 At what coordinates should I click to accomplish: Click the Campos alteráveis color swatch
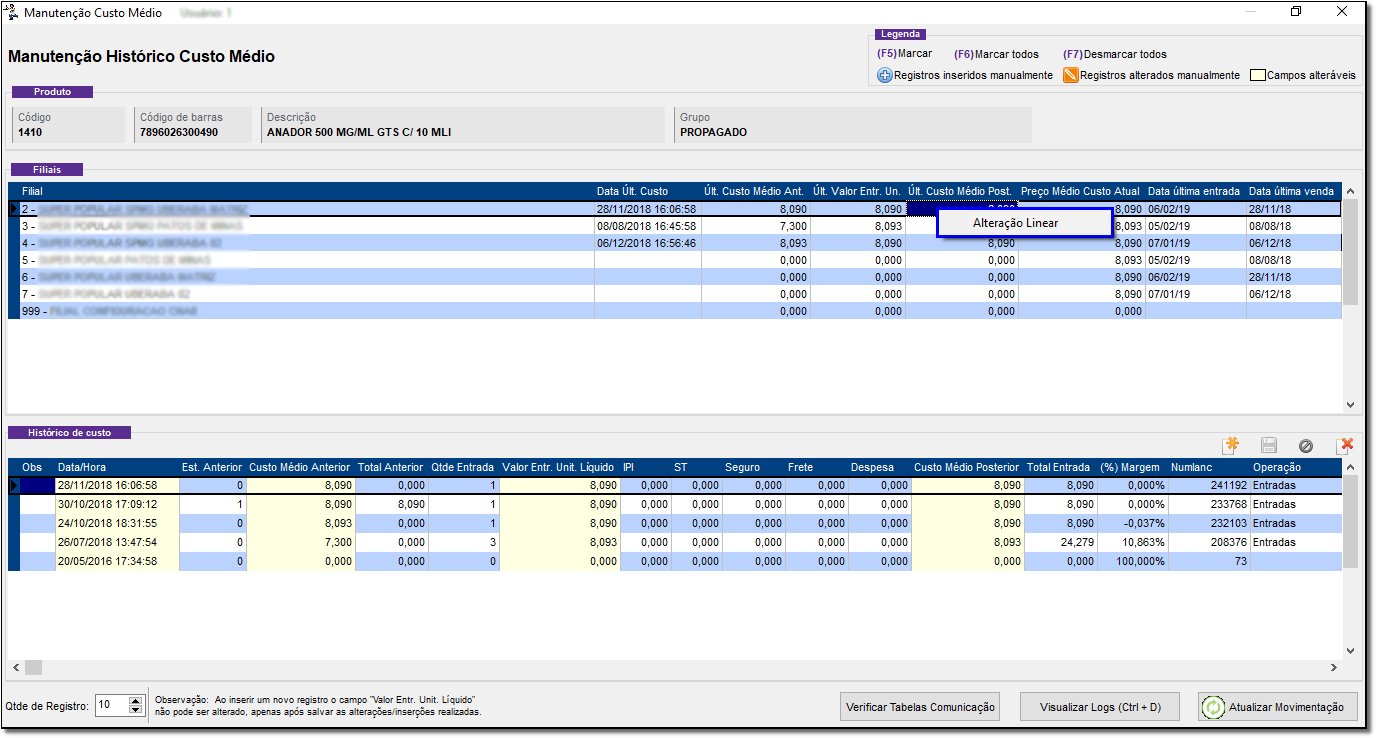[x=1258, y=76]
